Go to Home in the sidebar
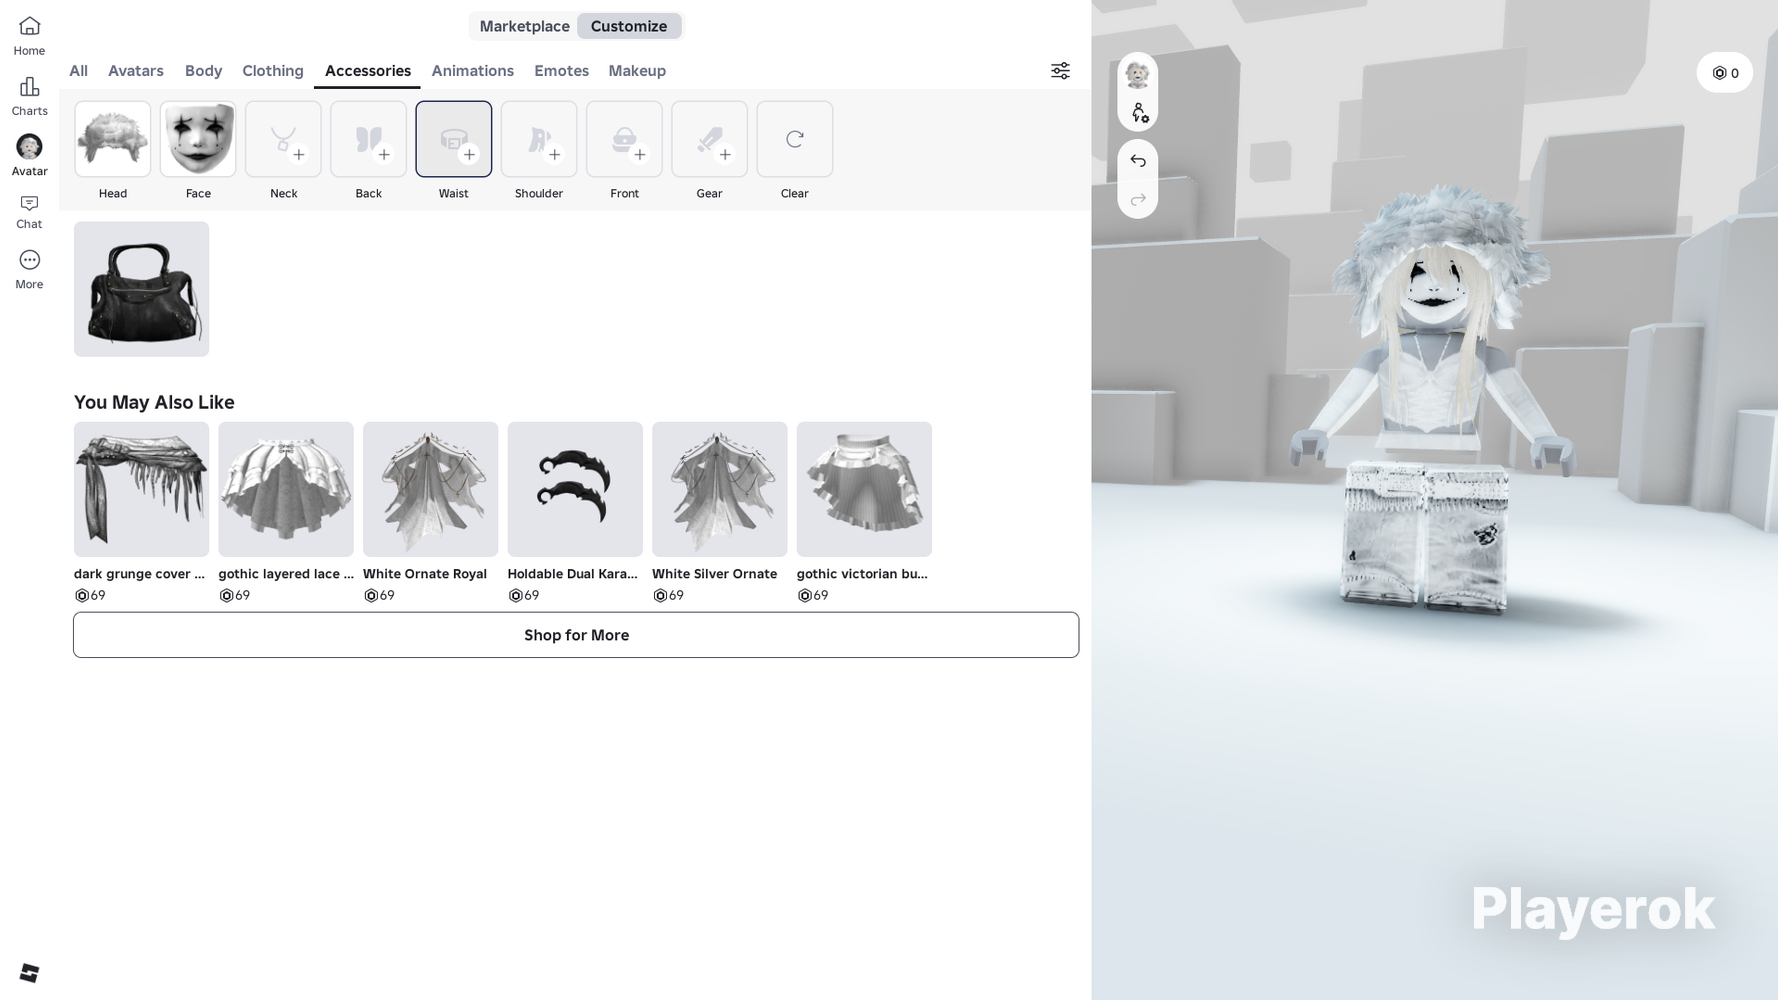This screenshot has width=1778, height=1000. pos(29,36)
